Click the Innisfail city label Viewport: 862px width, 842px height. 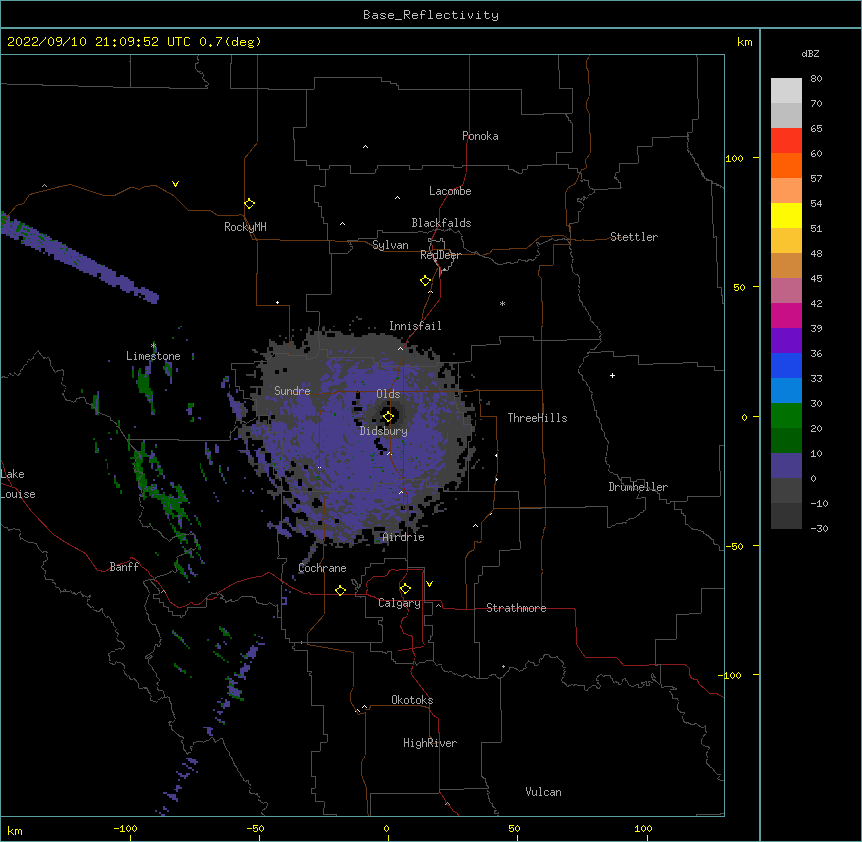pos(415,326)
